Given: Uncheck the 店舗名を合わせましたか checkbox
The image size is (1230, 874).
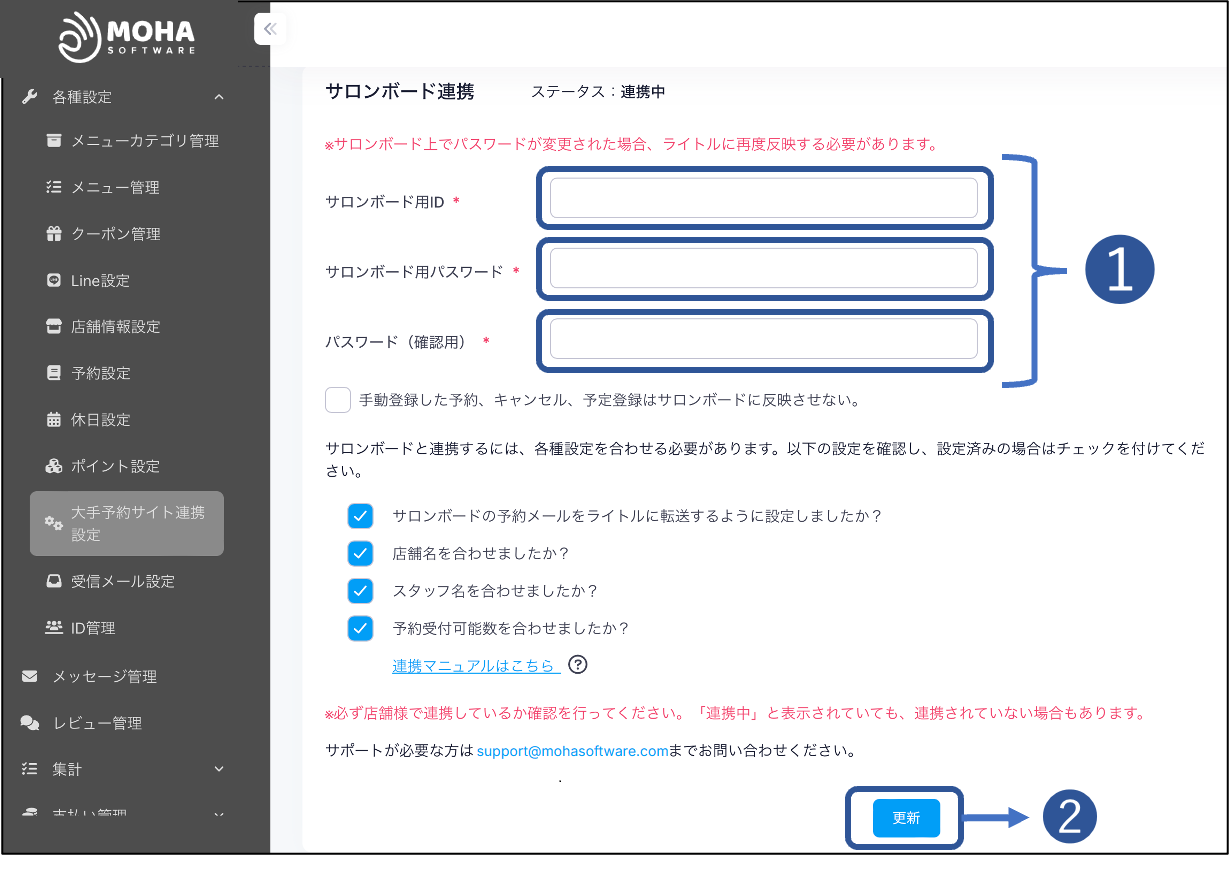Looking at the screenshot, I should click(x=360, y=553).
